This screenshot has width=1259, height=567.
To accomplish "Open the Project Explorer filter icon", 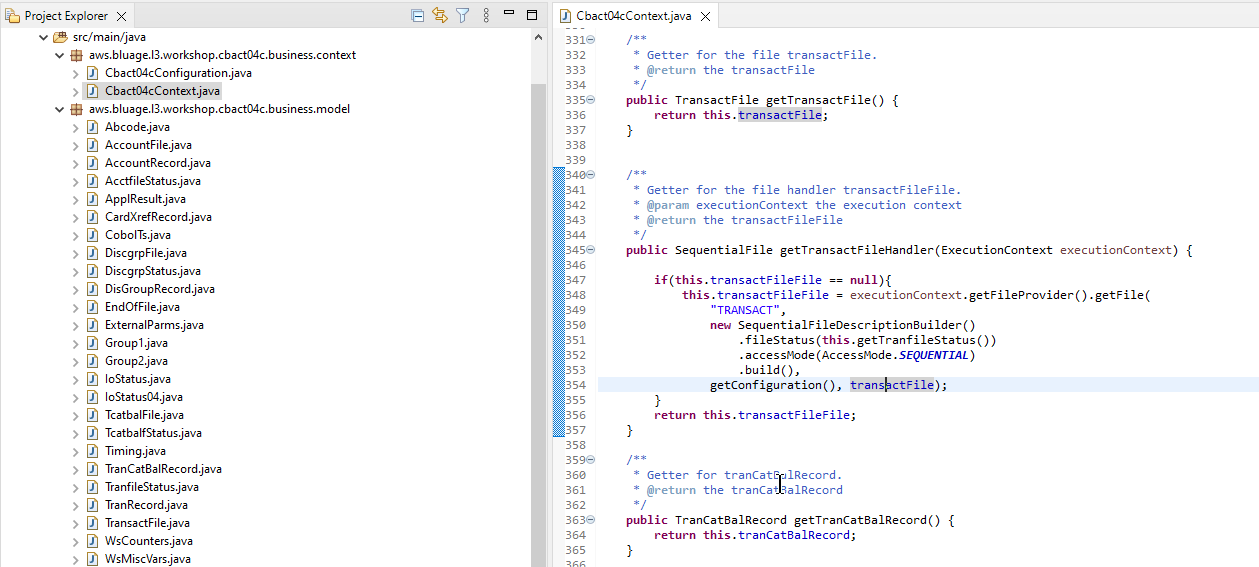I will pyautogui.click(x=462, y=15).
